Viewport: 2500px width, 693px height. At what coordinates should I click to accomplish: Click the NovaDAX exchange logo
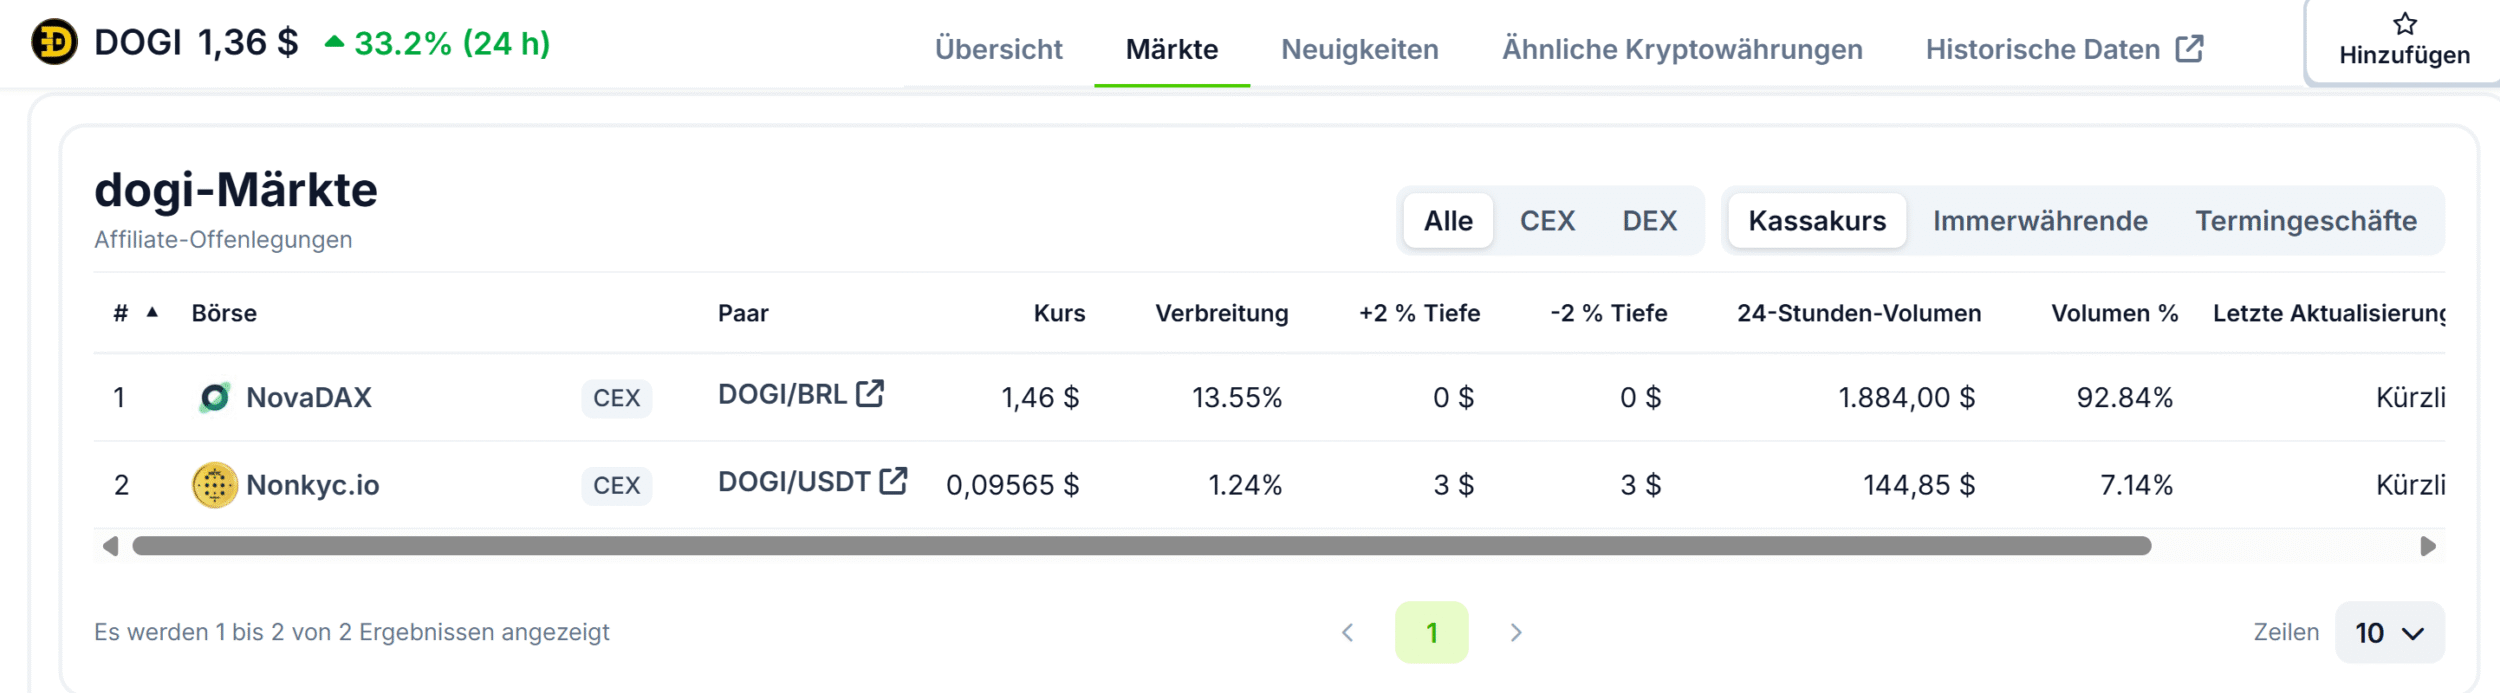coord(214,398)
